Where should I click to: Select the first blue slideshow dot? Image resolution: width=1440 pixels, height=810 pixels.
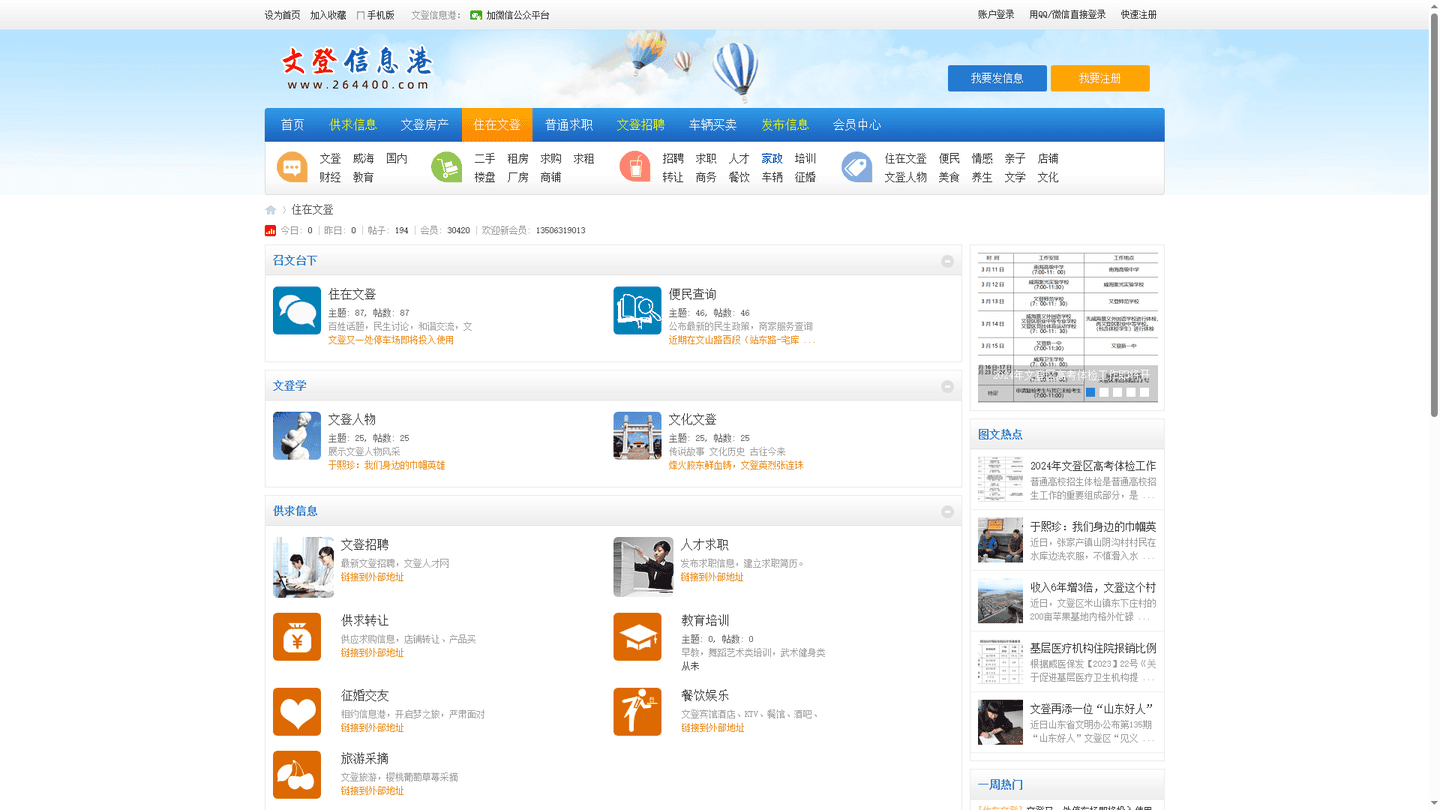(1091, 392)
